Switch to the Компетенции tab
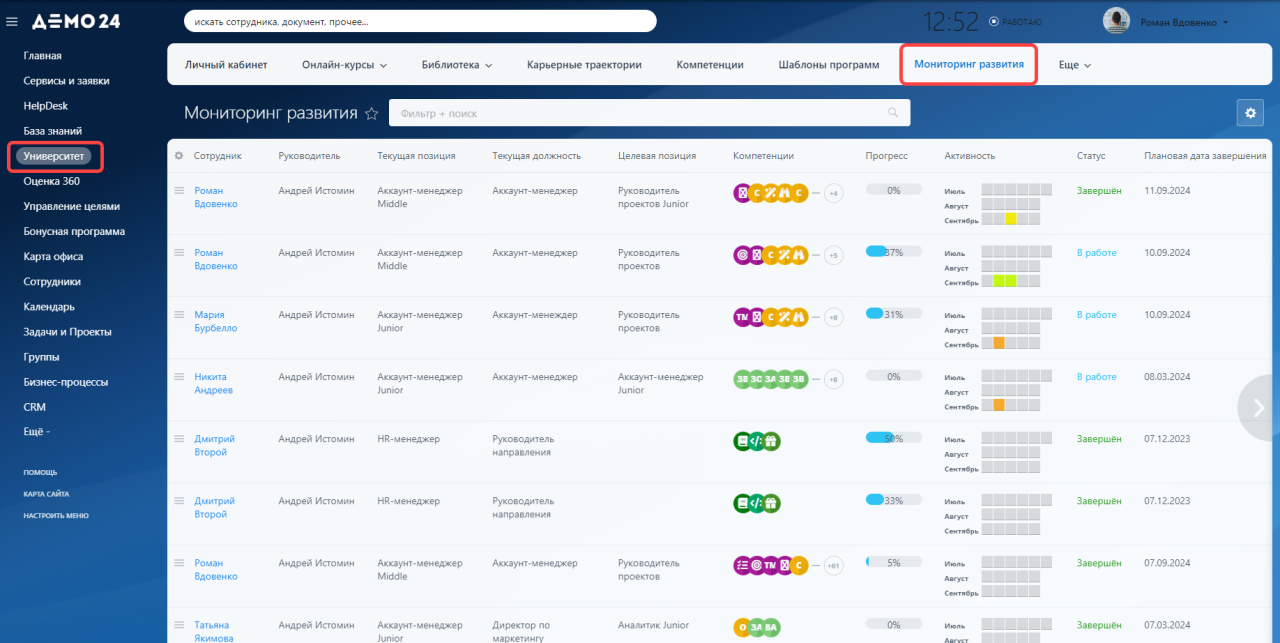The width and height of the screenshot is (1280, 643). point(710,65)
